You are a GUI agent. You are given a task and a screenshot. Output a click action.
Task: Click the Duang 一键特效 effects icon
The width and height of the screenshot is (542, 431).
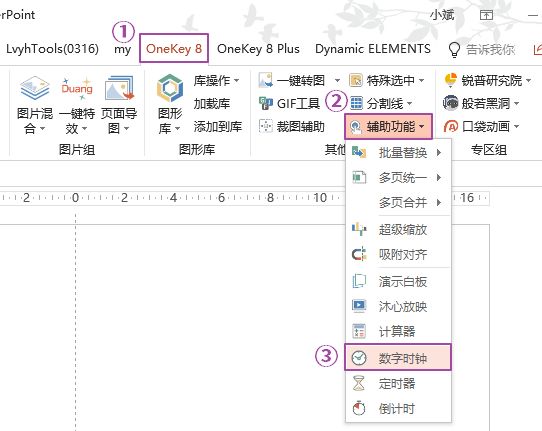click(77, 88)
